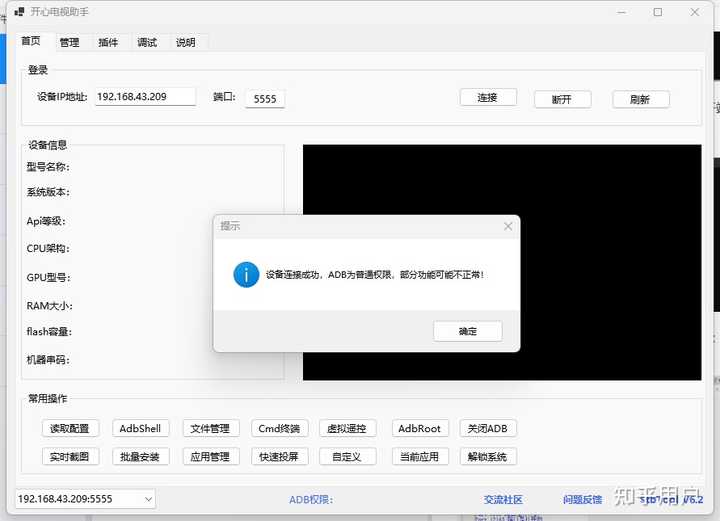Select the 调试 tab
Screen dimensions: 720x521
click(x=147, y=43)
